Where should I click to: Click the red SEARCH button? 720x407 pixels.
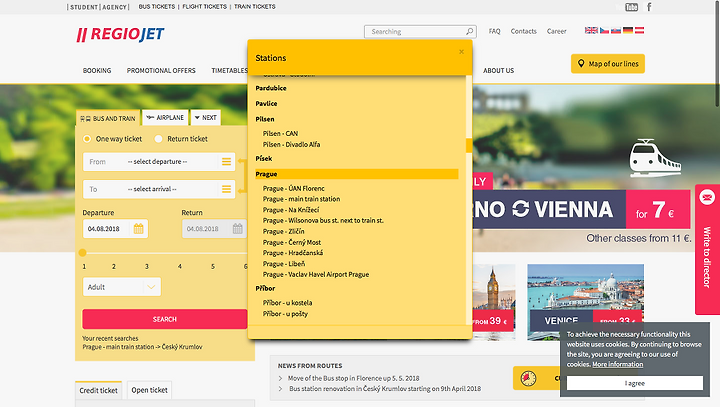pos(165,319)
